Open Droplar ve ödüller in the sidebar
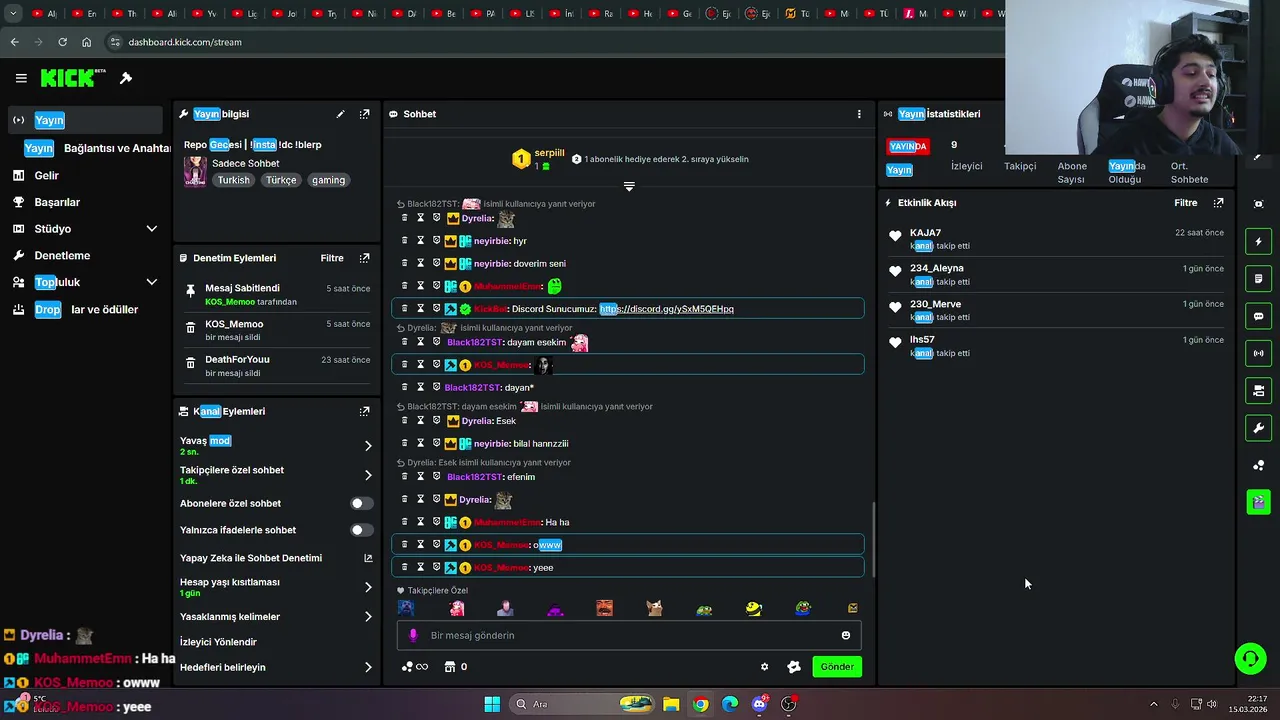Screen dimensions: 1280x720 [86, 310]
